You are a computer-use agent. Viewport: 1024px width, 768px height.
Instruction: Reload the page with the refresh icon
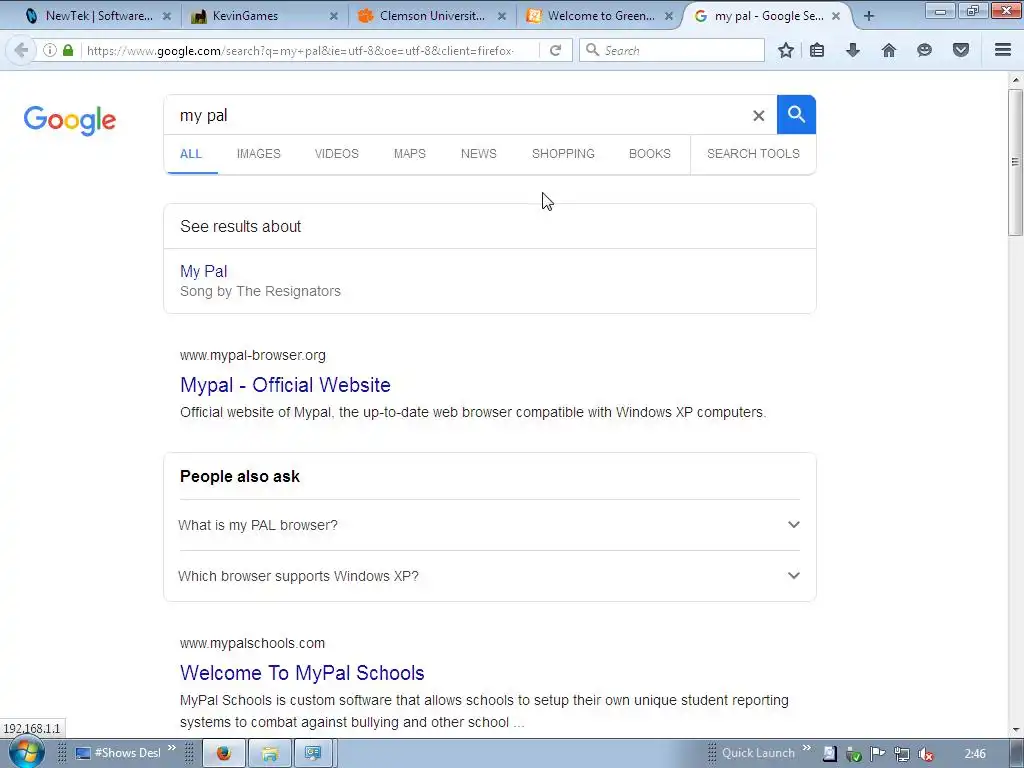[555, 50]
